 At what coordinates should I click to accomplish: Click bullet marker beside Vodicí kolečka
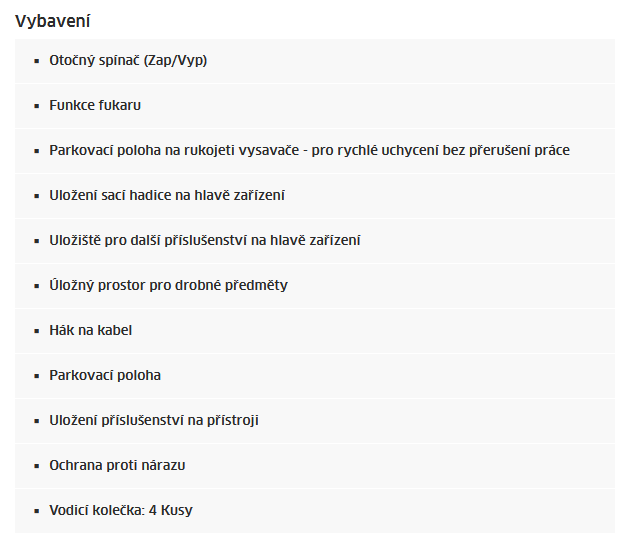click(37, 511)
